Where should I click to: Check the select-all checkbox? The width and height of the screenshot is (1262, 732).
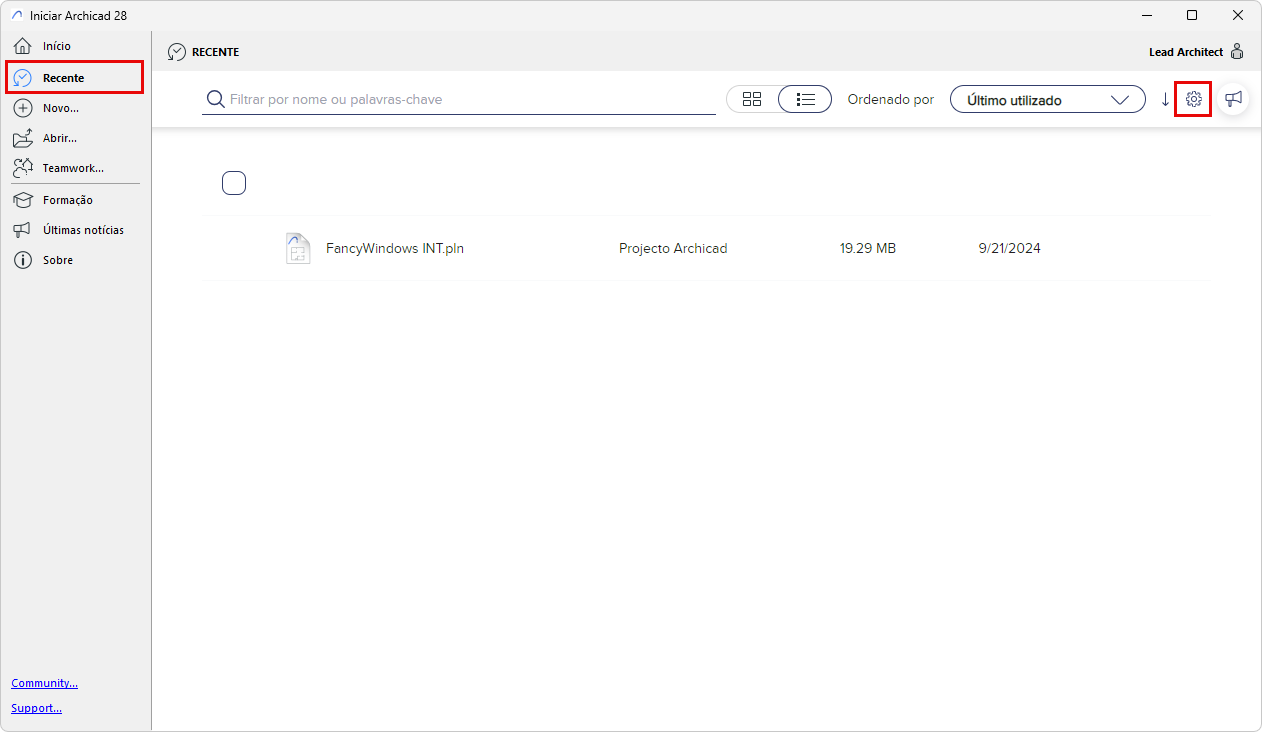pyautogui.click(x=234, y=183)
